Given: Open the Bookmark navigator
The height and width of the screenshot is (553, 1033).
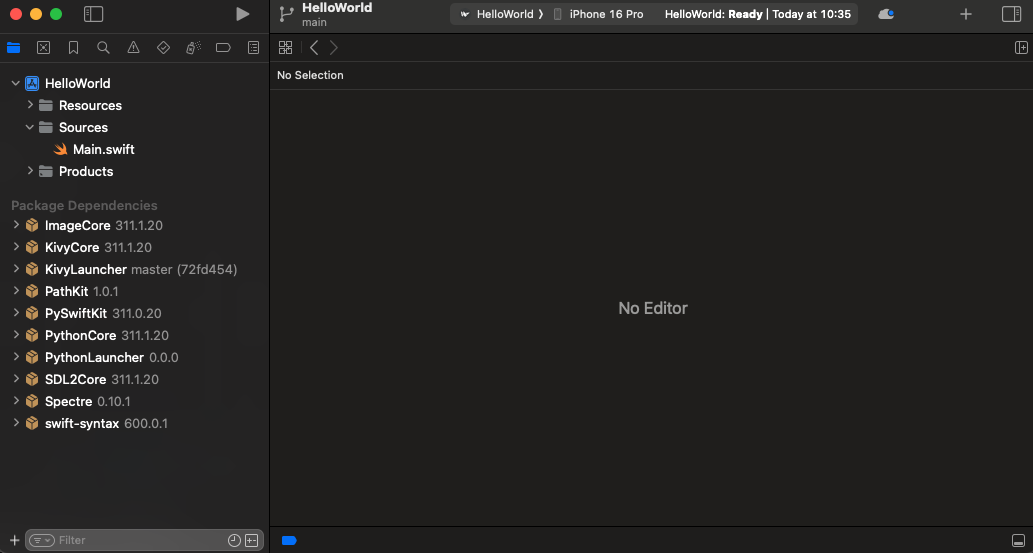Looking at the screenshot, I should click(73, 47).
